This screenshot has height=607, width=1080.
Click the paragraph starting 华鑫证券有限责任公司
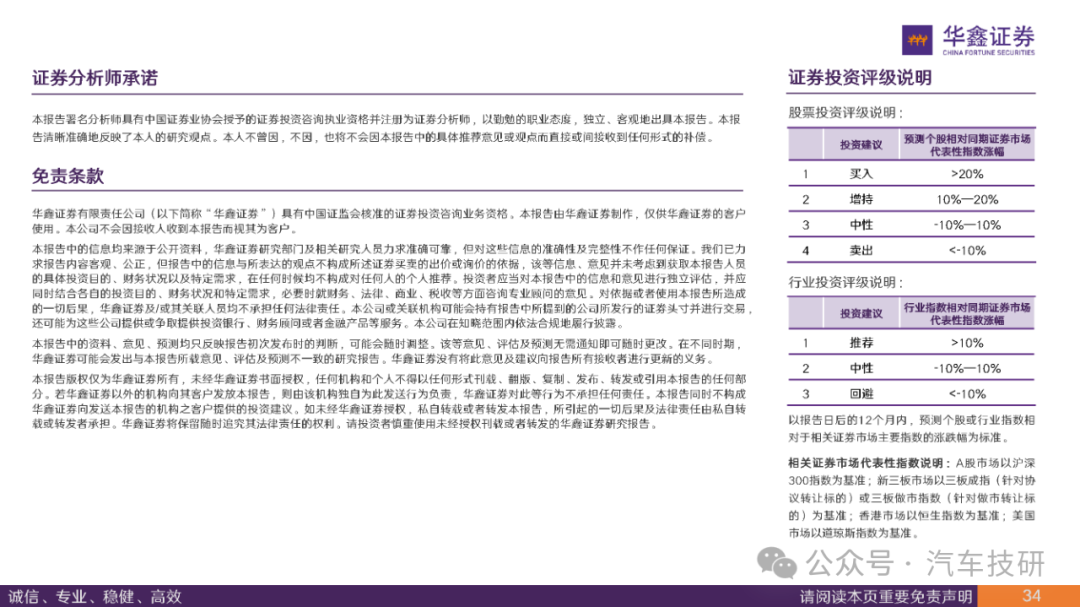pos(388,221)
